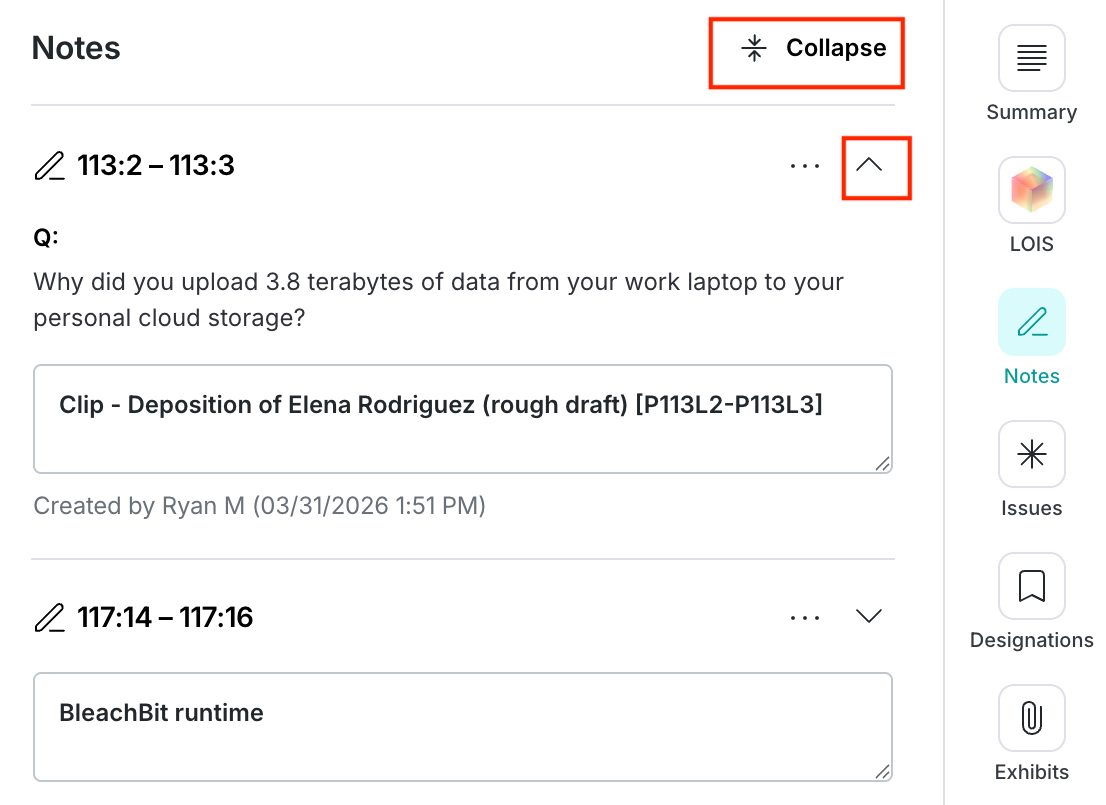Viewport: 1106px width, 805px height.
Task: Switch to the Designations tab label
Action: tap(1031, 640)
